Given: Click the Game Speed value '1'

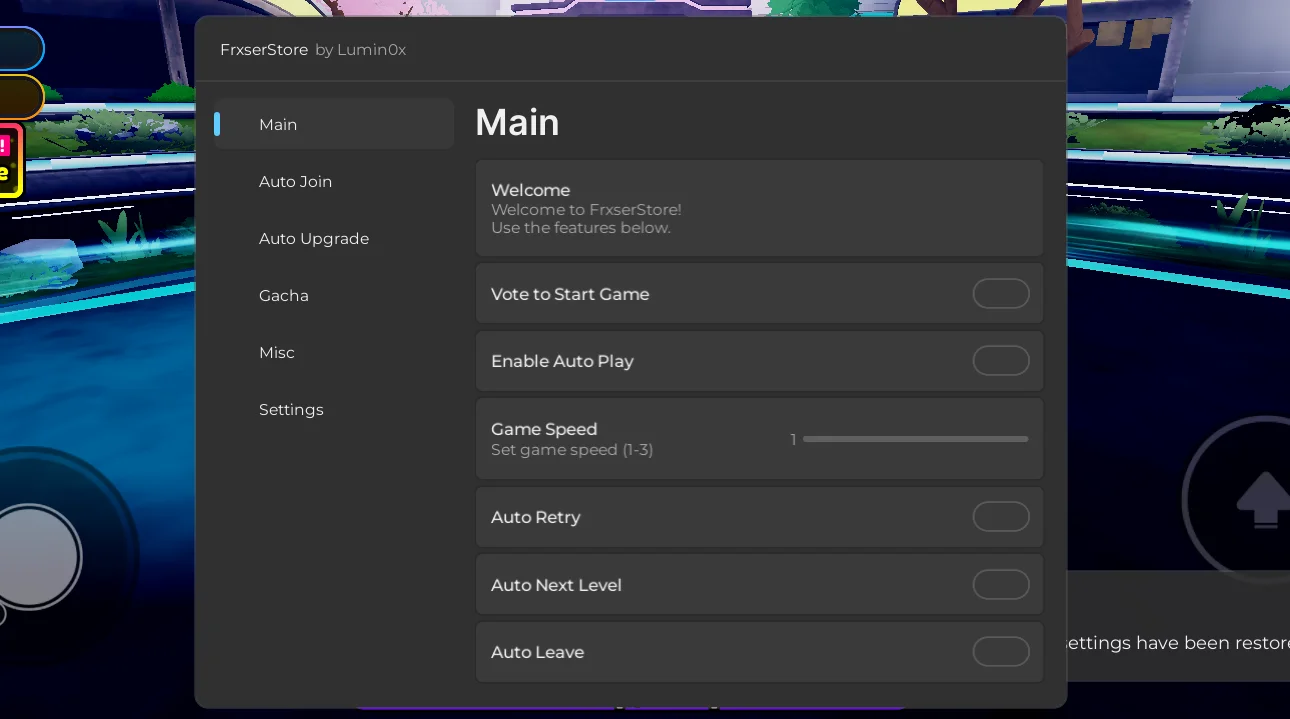Looking at the screenshot, I should 793,439.
